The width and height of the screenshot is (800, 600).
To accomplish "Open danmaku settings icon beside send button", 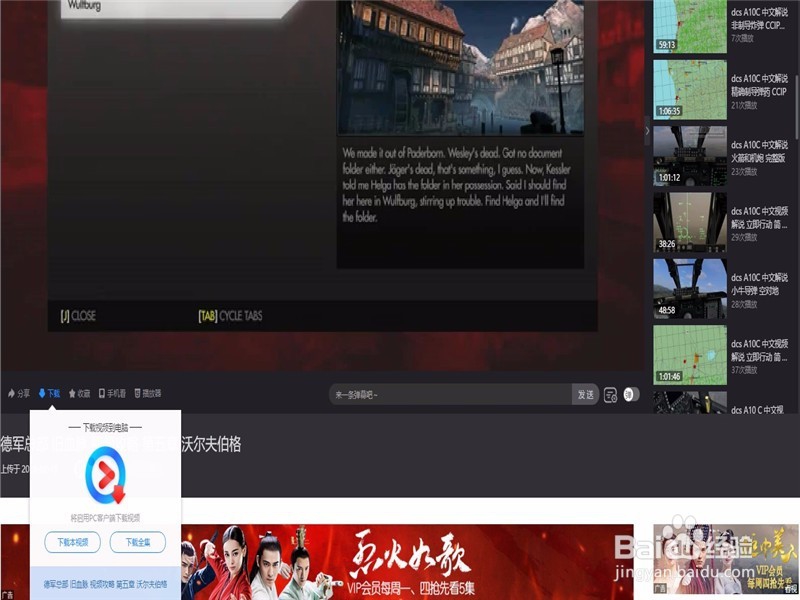I will coord(610,395).
